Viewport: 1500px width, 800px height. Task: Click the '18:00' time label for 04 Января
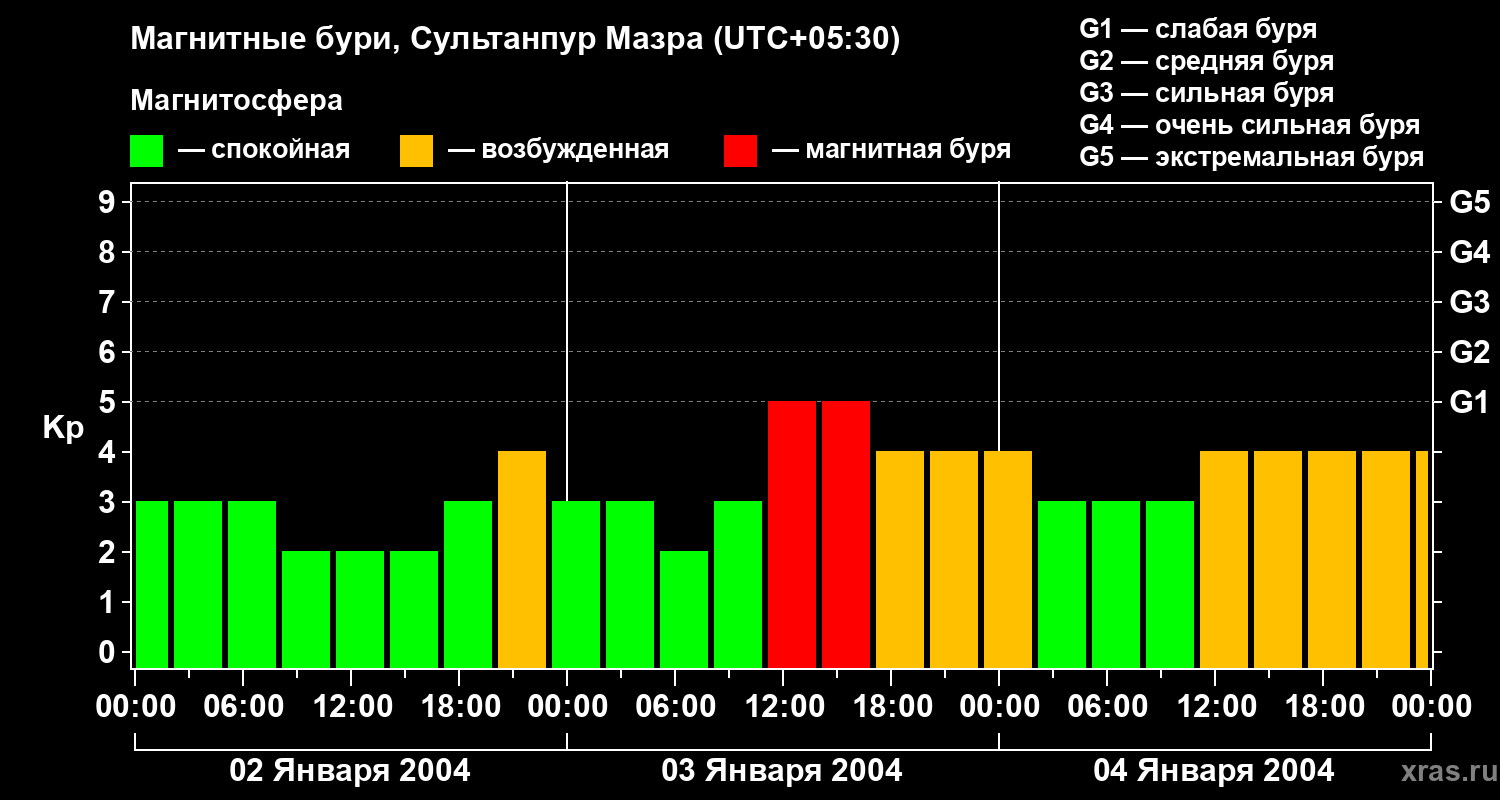coord(1323,706)
